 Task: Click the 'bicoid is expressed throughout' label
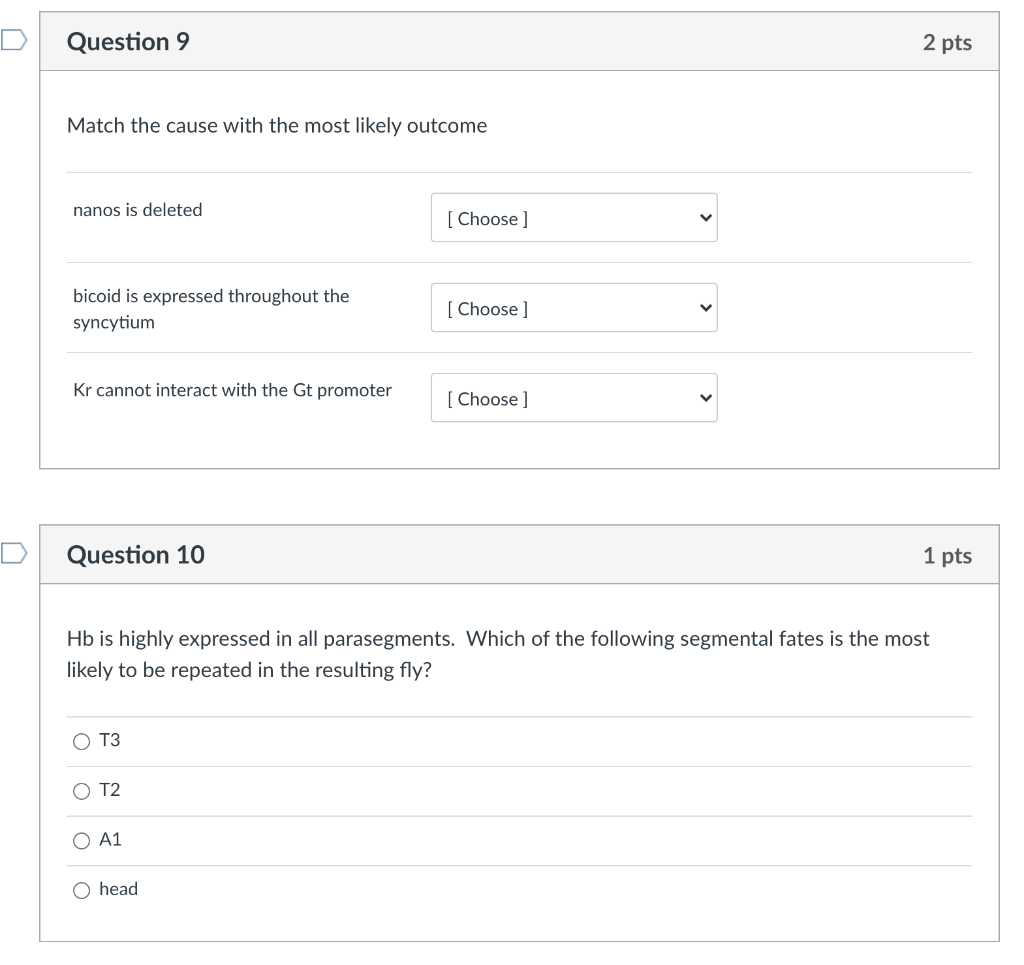tap(211, 296)
